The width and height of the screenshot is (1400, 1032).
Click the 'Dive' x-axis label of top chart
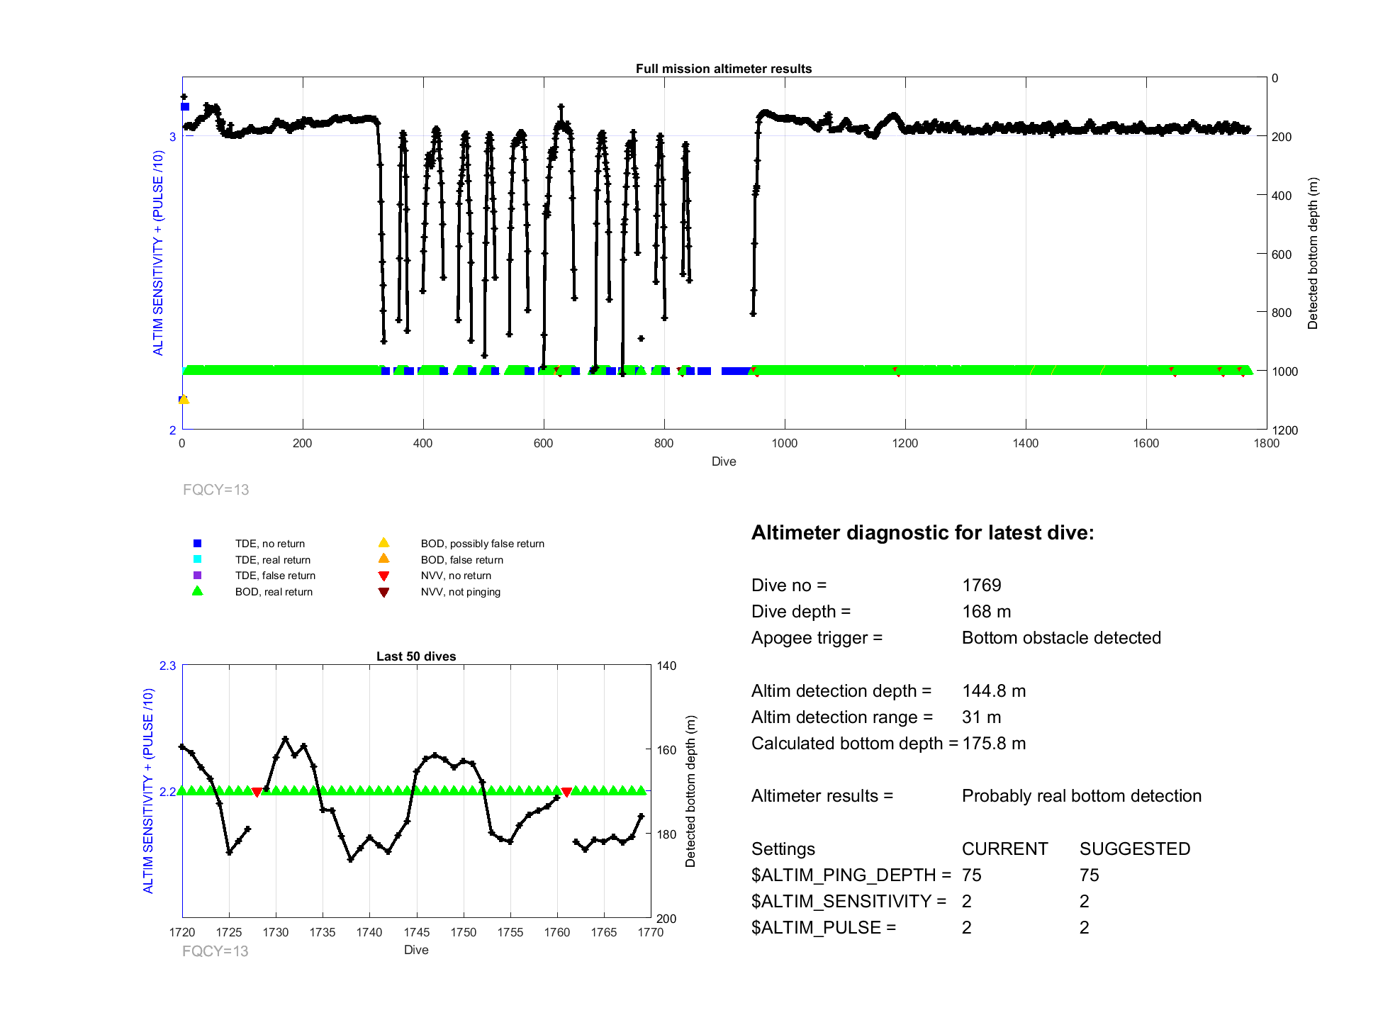[x=724, y=462]
